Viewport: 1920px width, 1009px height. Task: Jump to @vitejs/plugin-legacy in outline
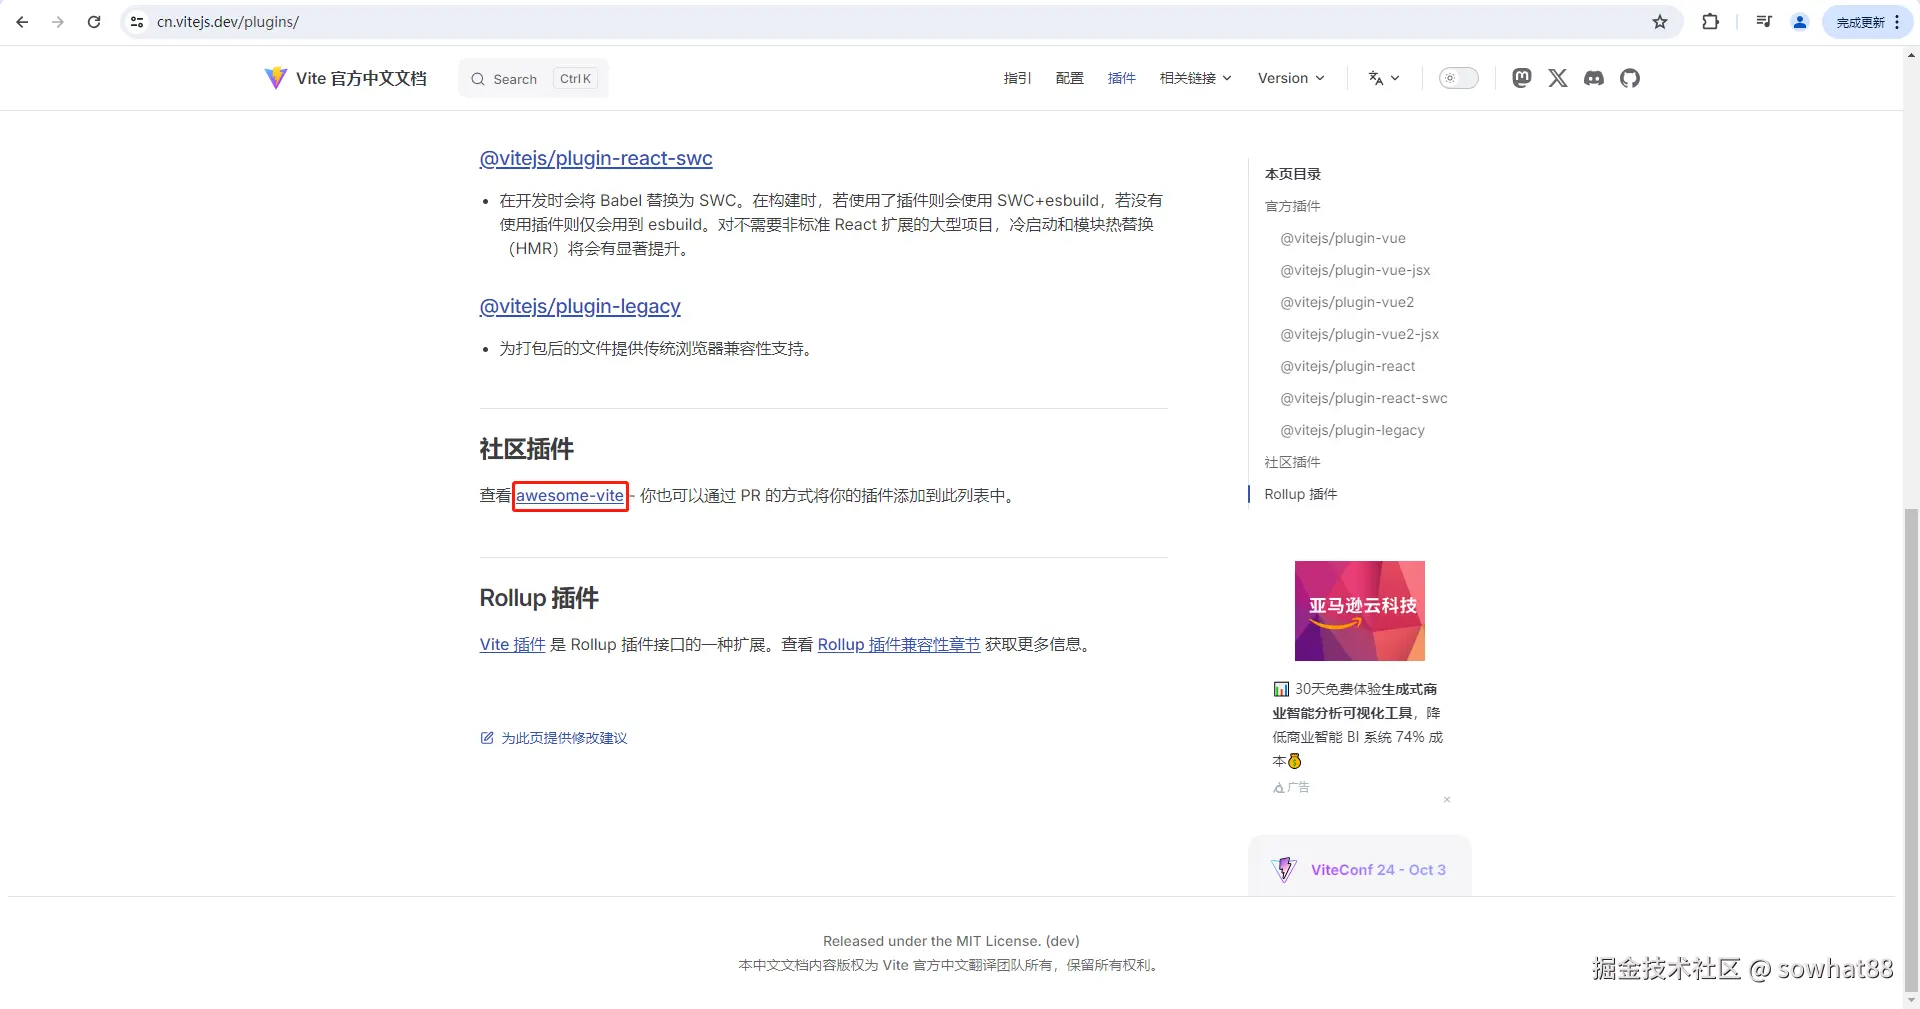tap(1353, 430)
